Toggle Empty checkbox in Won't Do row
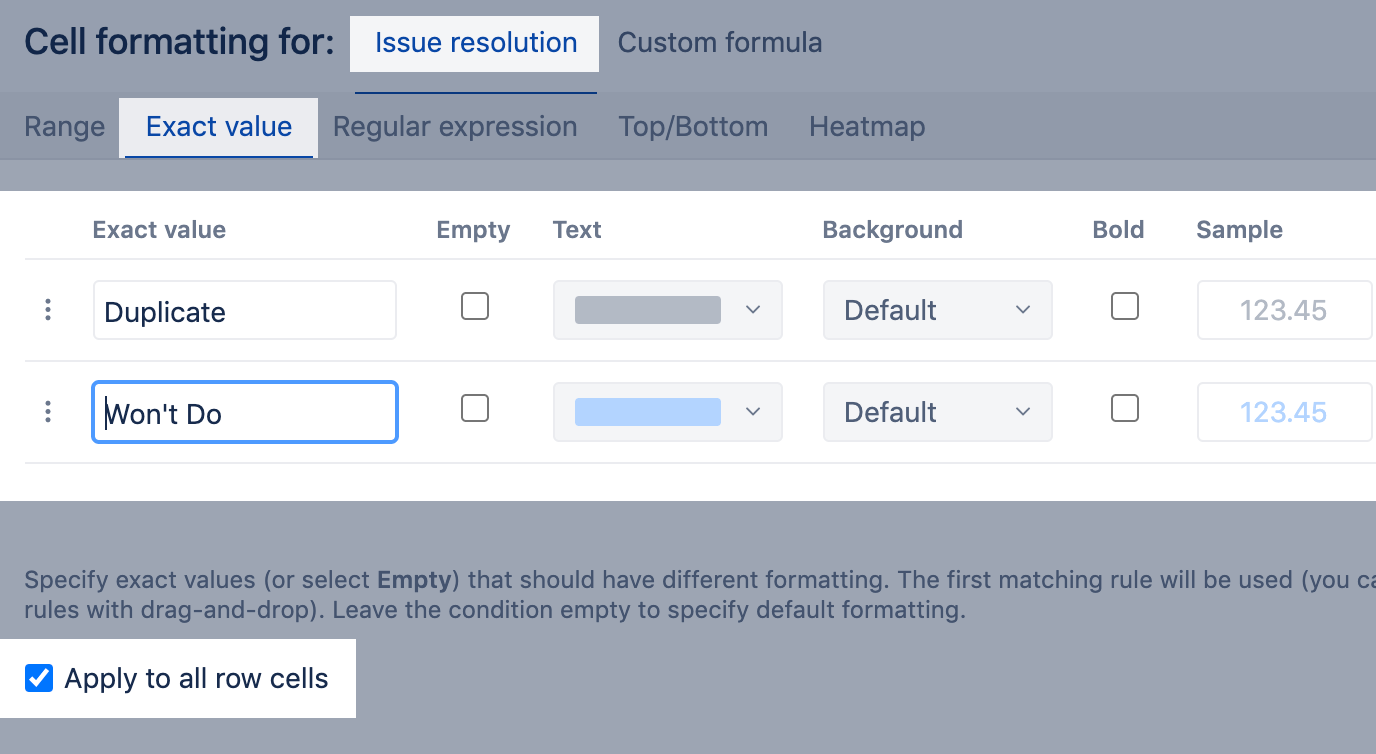This screenshot has width=1376, height=754. coord(475,408)
